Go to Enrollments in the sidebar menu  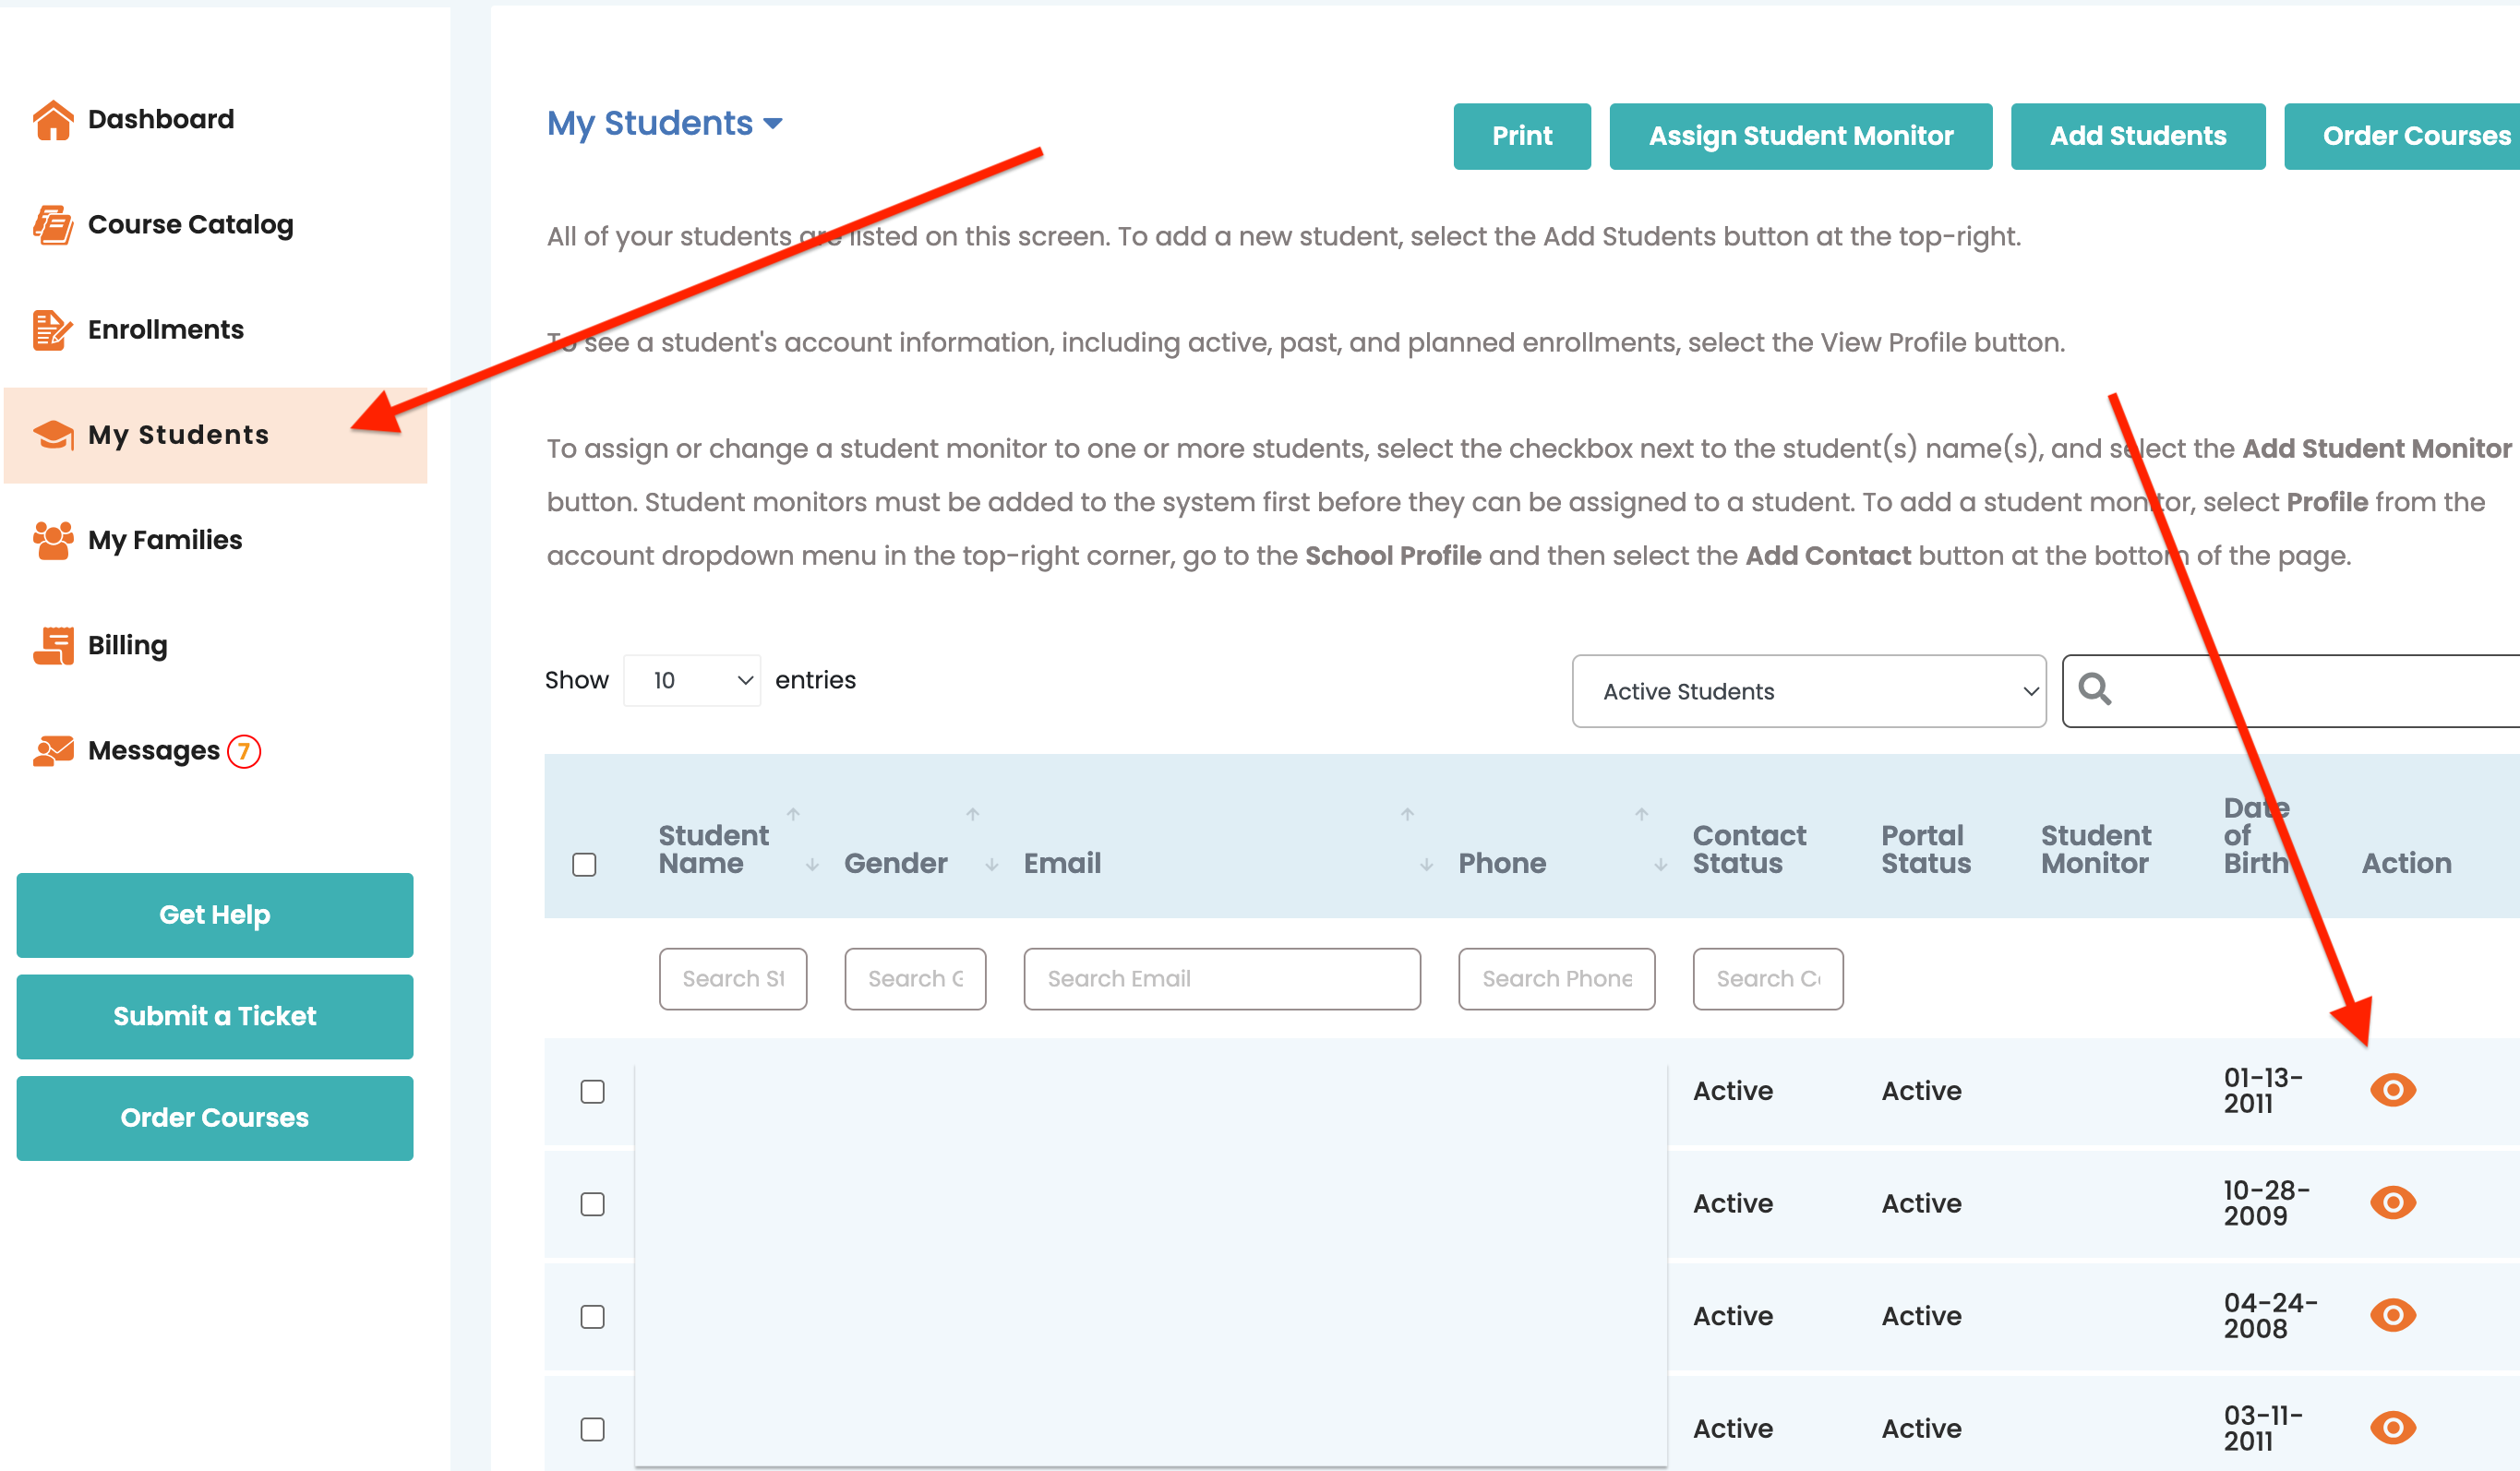pyautogui.click(x=165, y=330)
